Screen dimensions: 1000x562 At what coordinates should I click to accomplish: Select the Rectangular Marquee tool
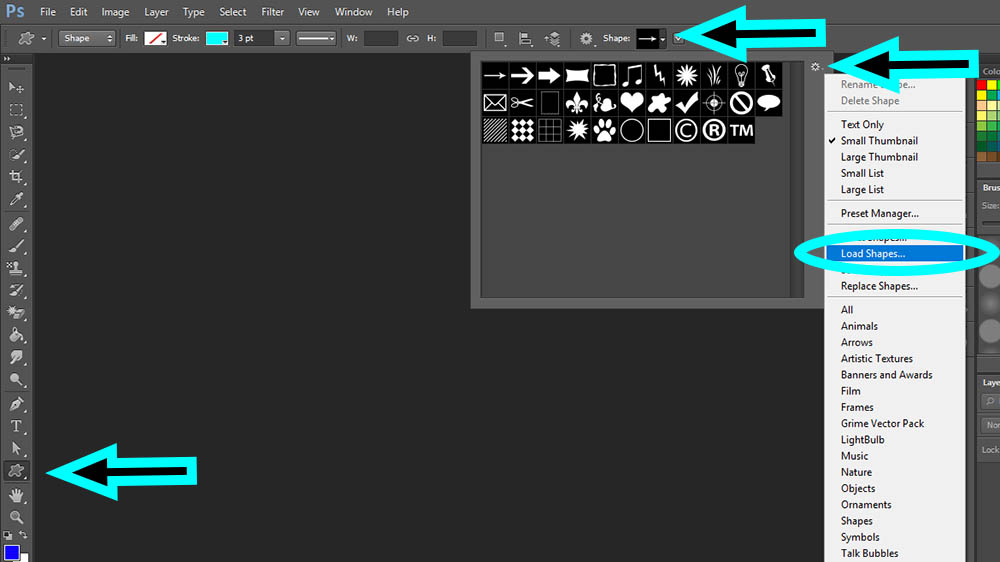coord(16,110)
